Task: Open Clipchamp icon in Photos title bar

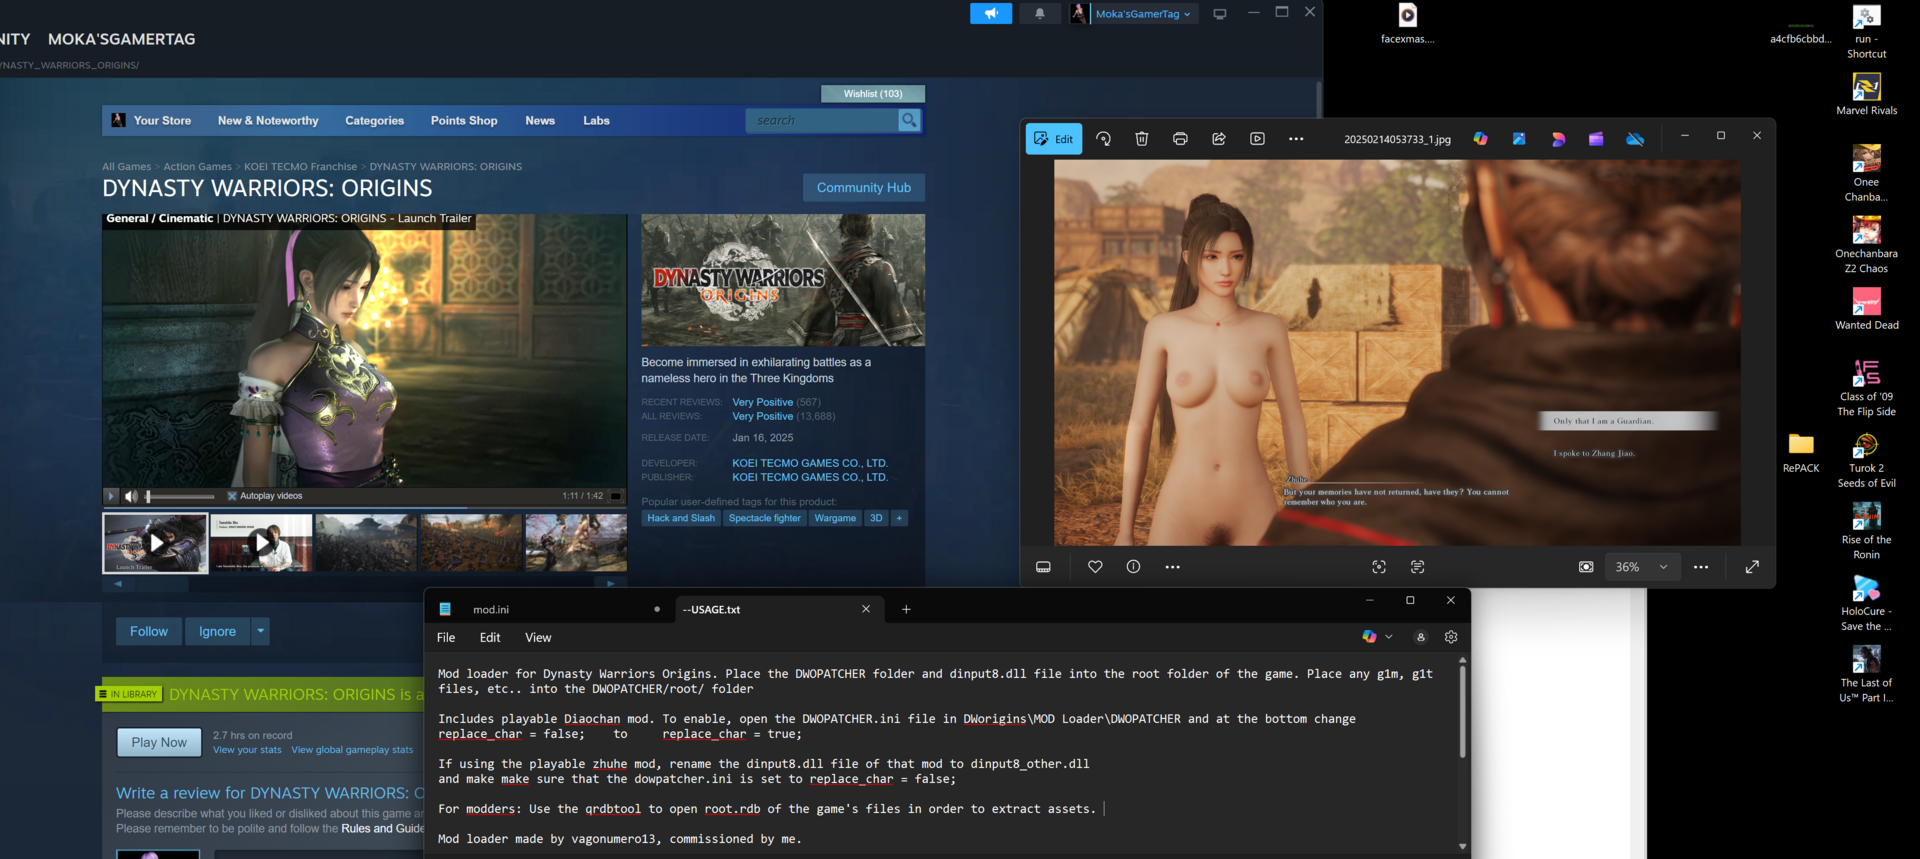Action: pos(1596,139)
